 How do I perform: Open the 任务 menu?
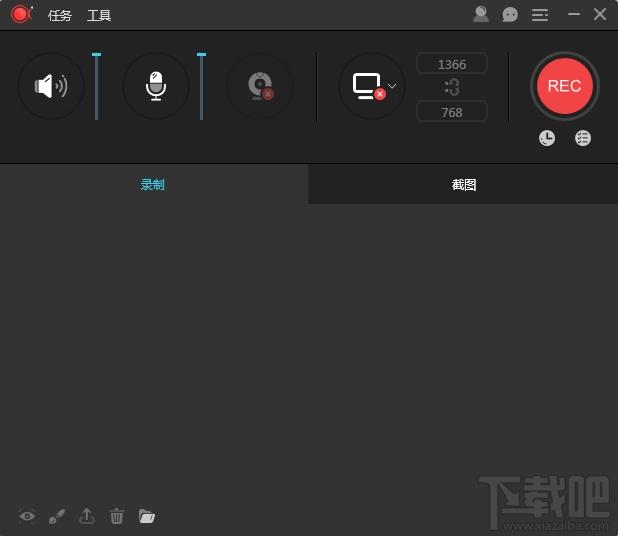coord(60,16)
